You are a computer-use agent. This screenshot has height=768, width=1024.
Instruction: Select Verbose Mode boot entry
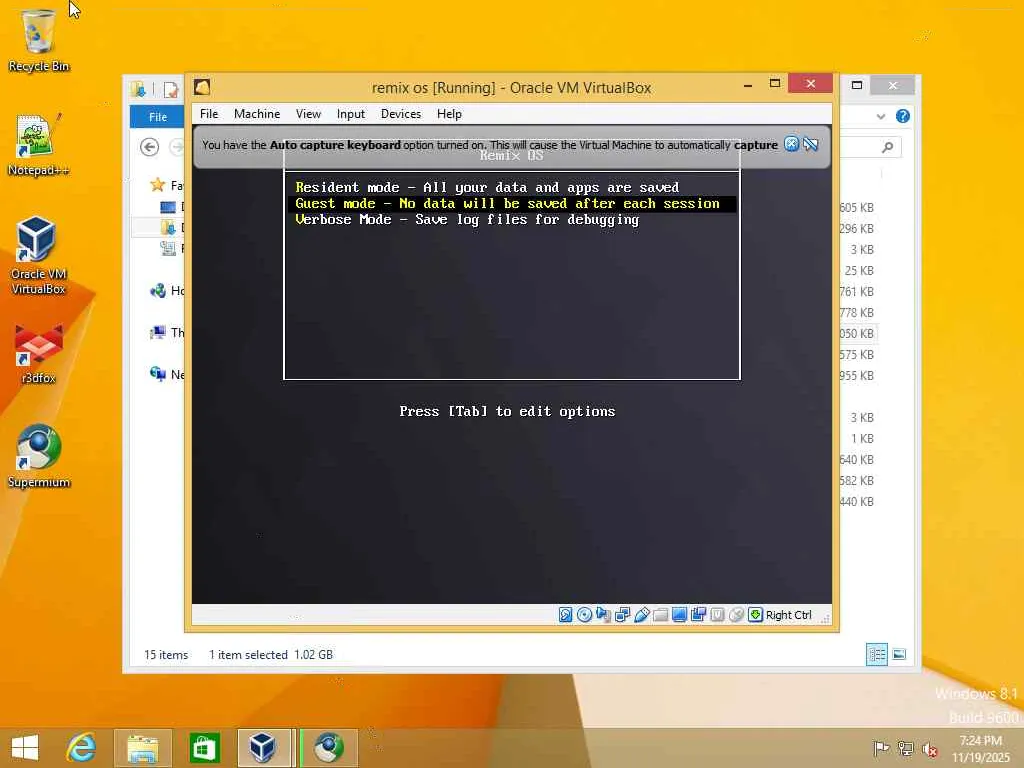click(x=512, y=219)
